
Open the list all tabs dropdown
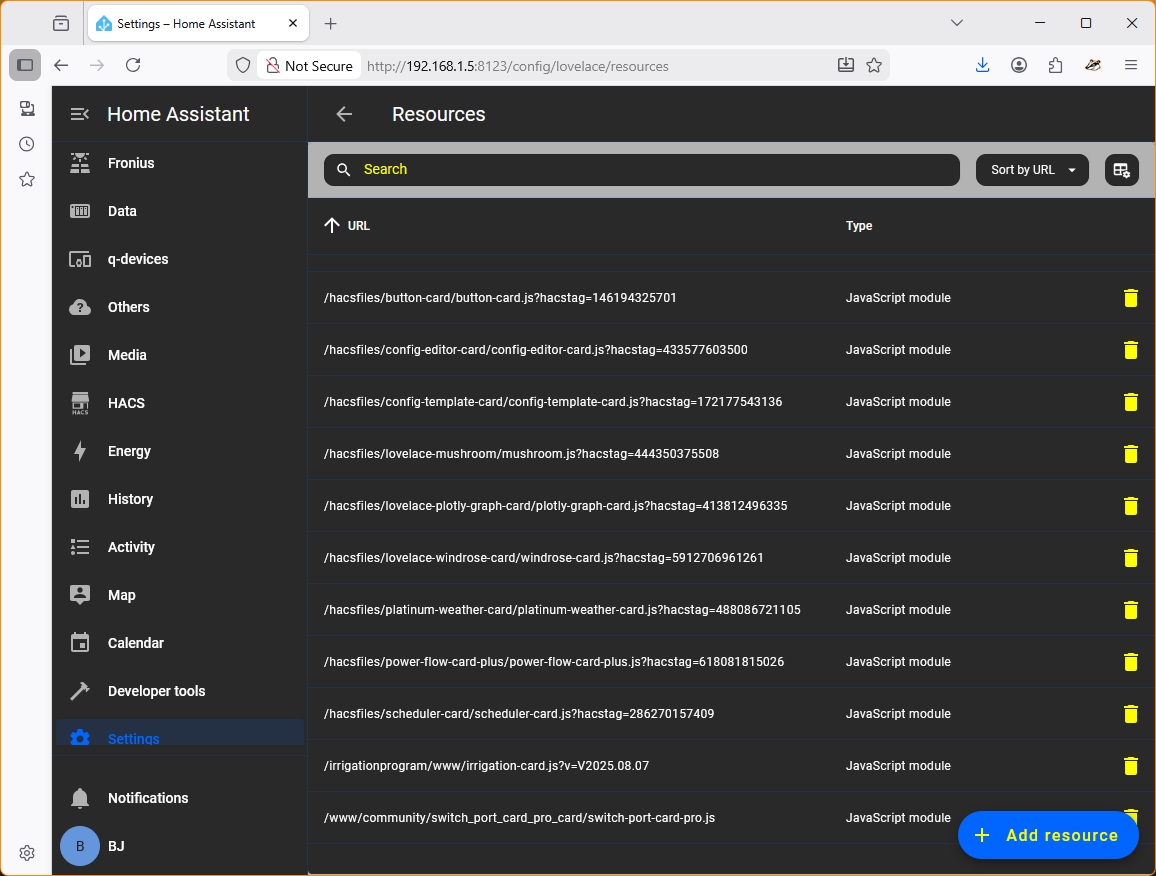(957, 23)
